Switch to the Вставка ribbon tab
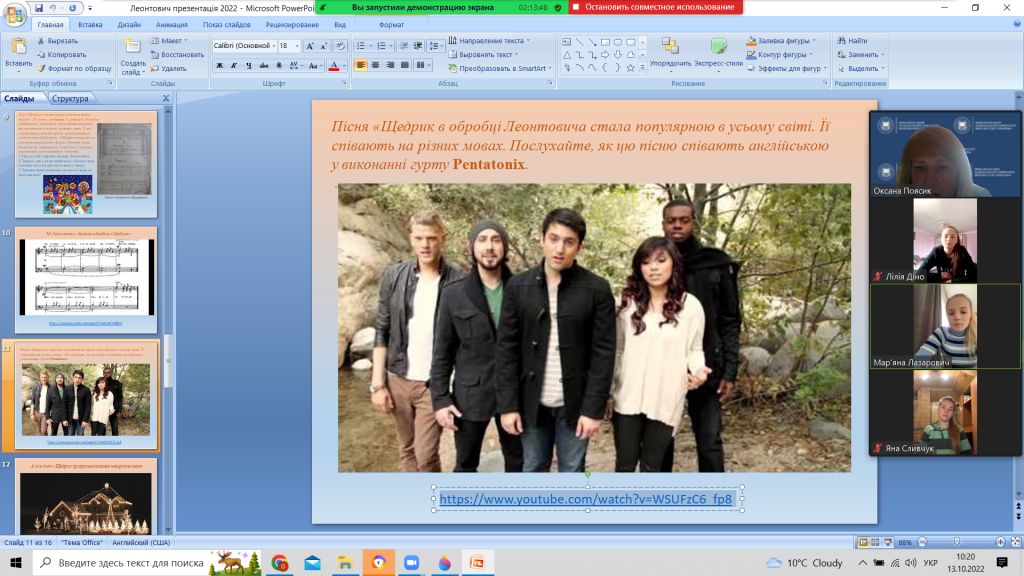The width and height of the screenshot is (1024, 576). pos(90,24)
